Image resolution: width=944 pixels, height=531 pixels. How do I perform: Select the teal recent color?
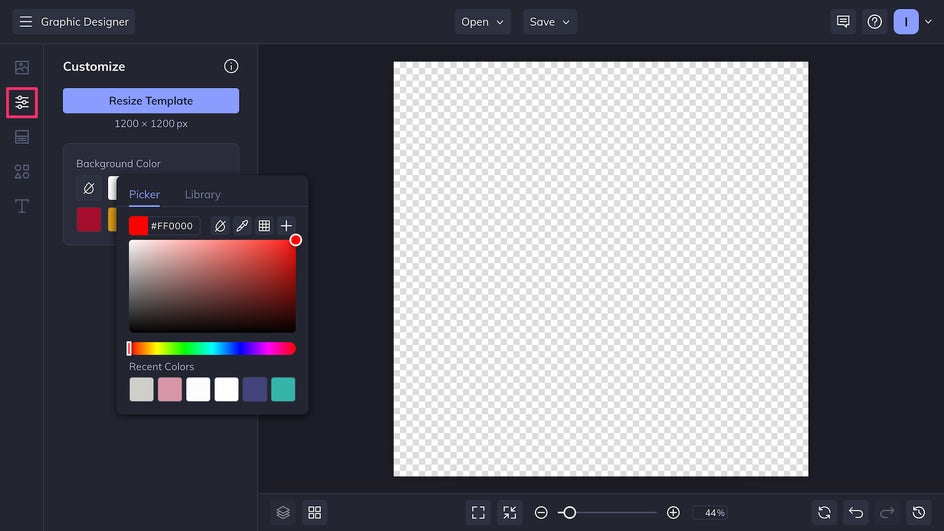coord(283,390)
